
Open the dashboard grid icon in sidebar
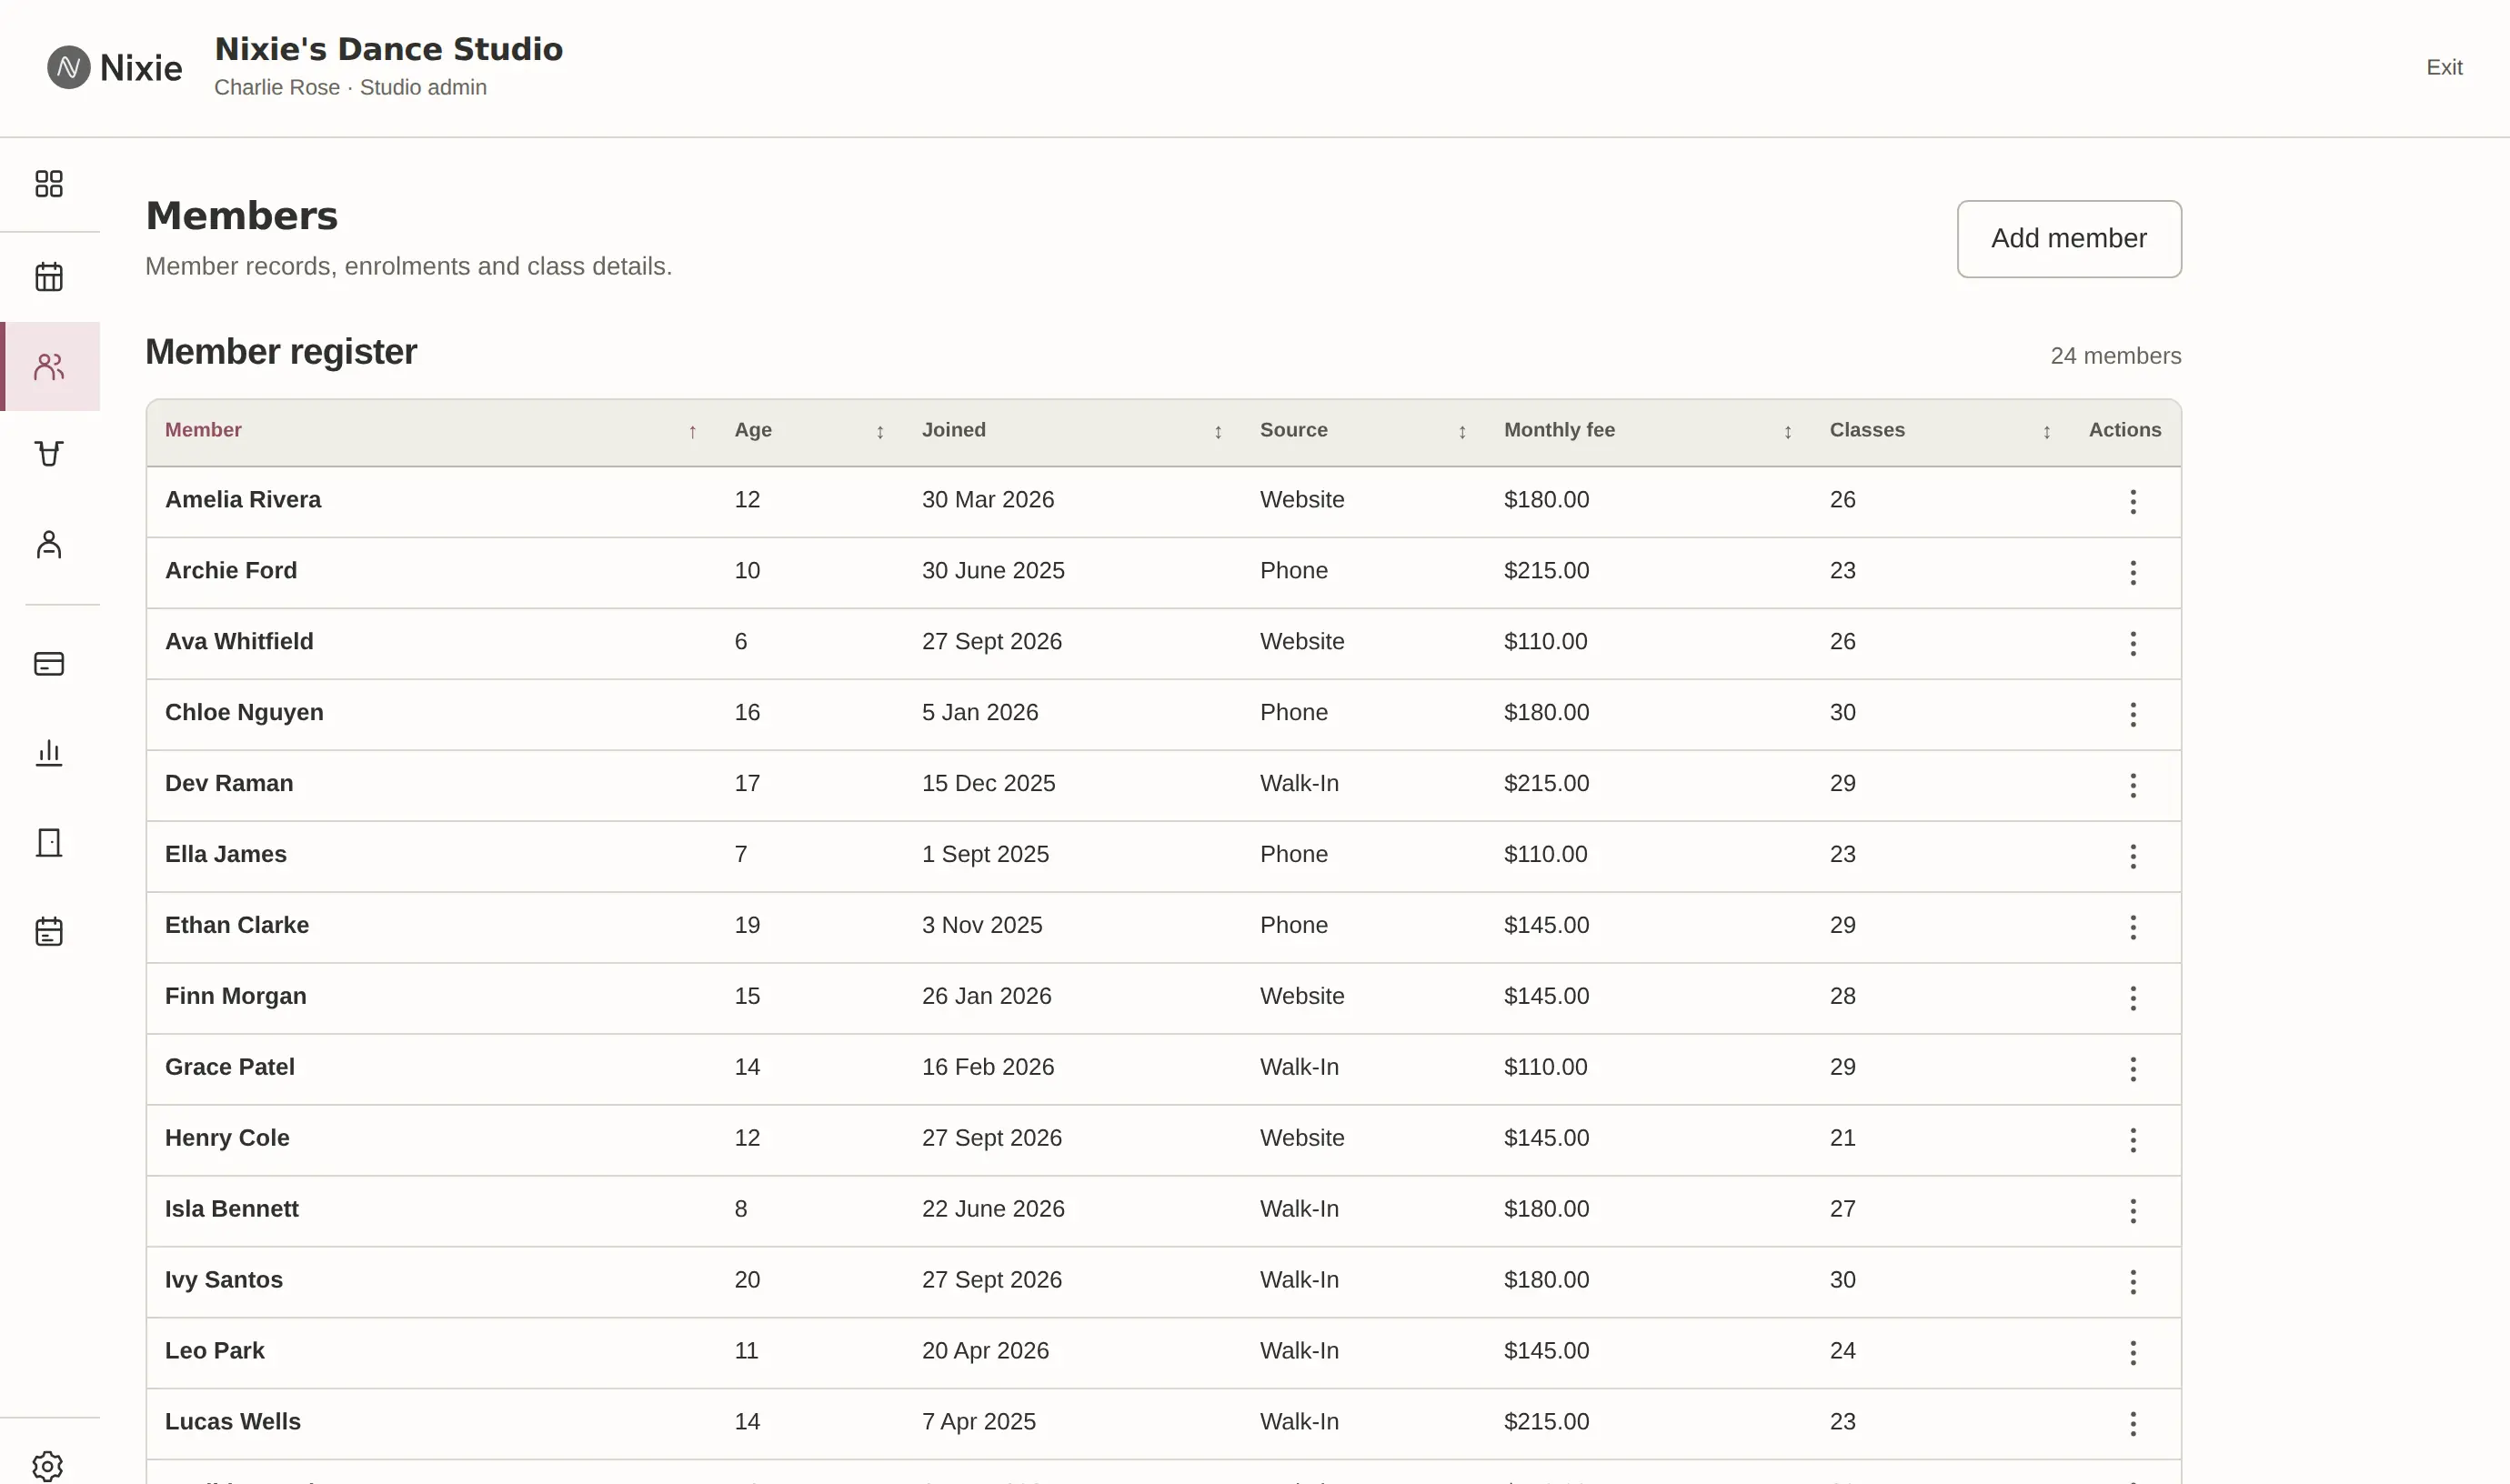[x=49, y=184]
